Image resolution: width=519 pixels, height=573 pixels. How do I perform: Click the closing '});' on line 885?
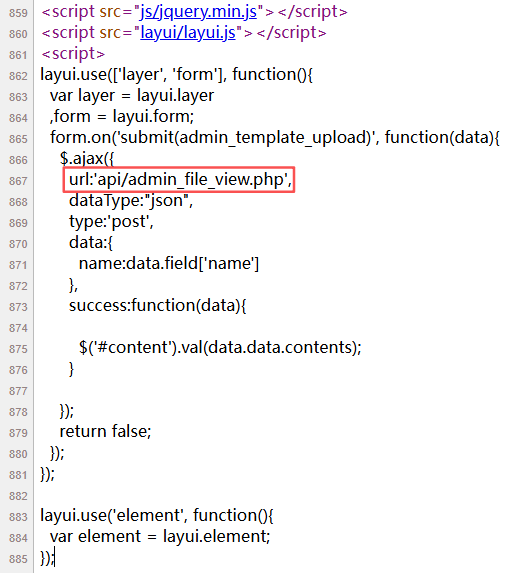pyautogui.click(x=47, y=558)
